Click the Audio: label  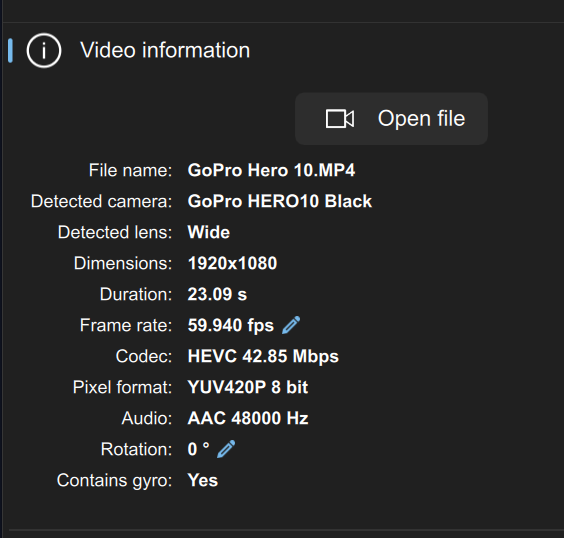click(147, 418)
